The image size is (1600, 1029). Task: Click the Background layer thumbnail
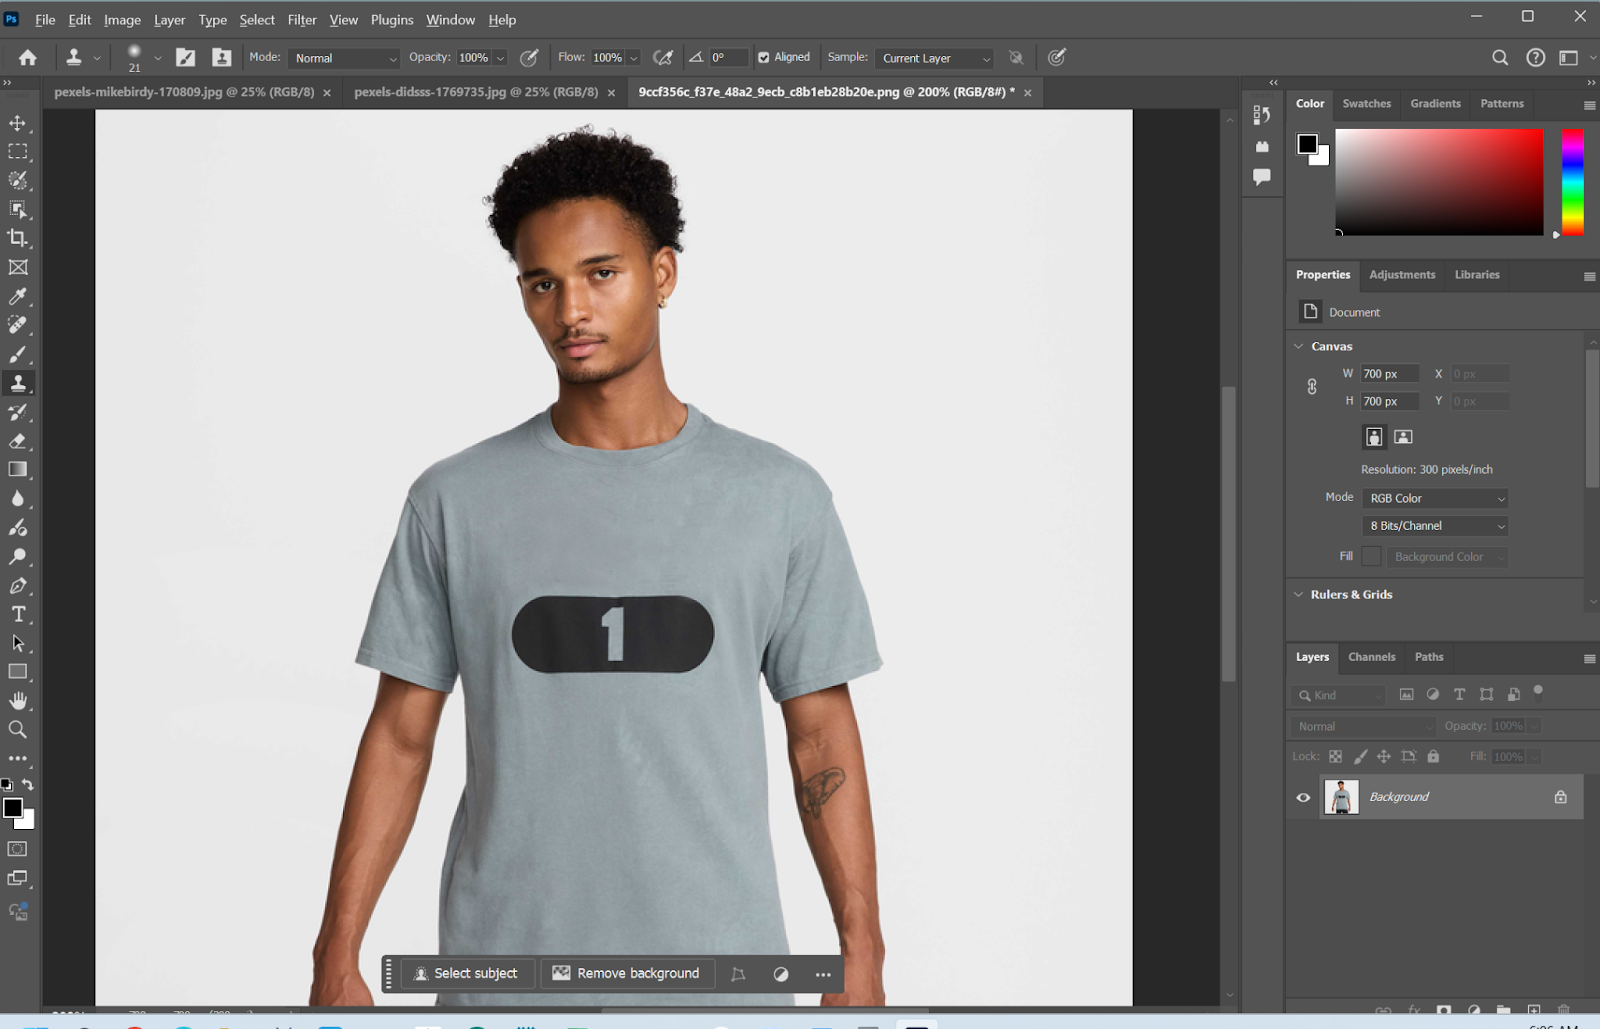[x=1341, y=797]
